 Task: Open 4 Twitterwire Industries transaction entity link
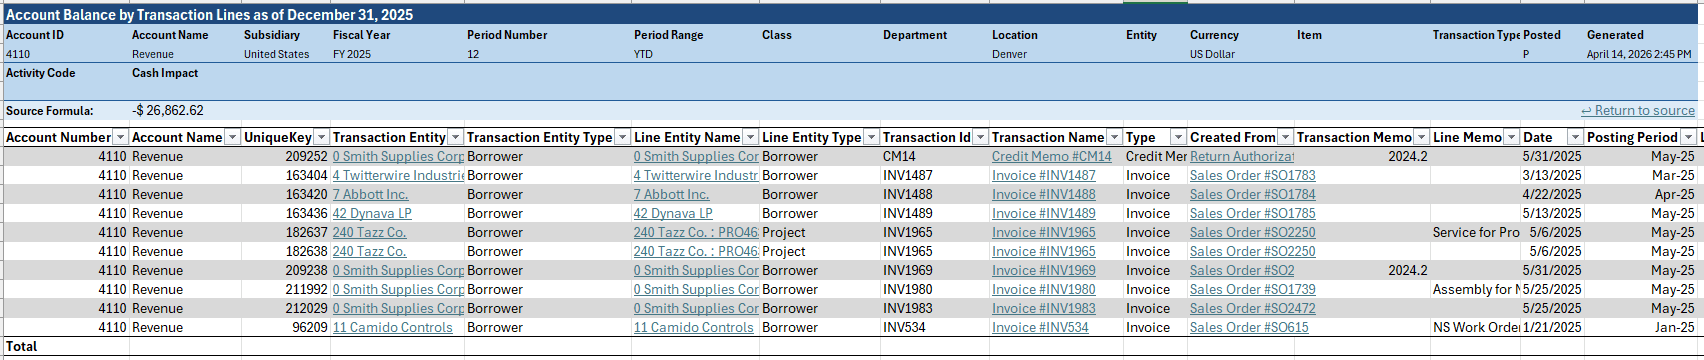coord(398,175)
